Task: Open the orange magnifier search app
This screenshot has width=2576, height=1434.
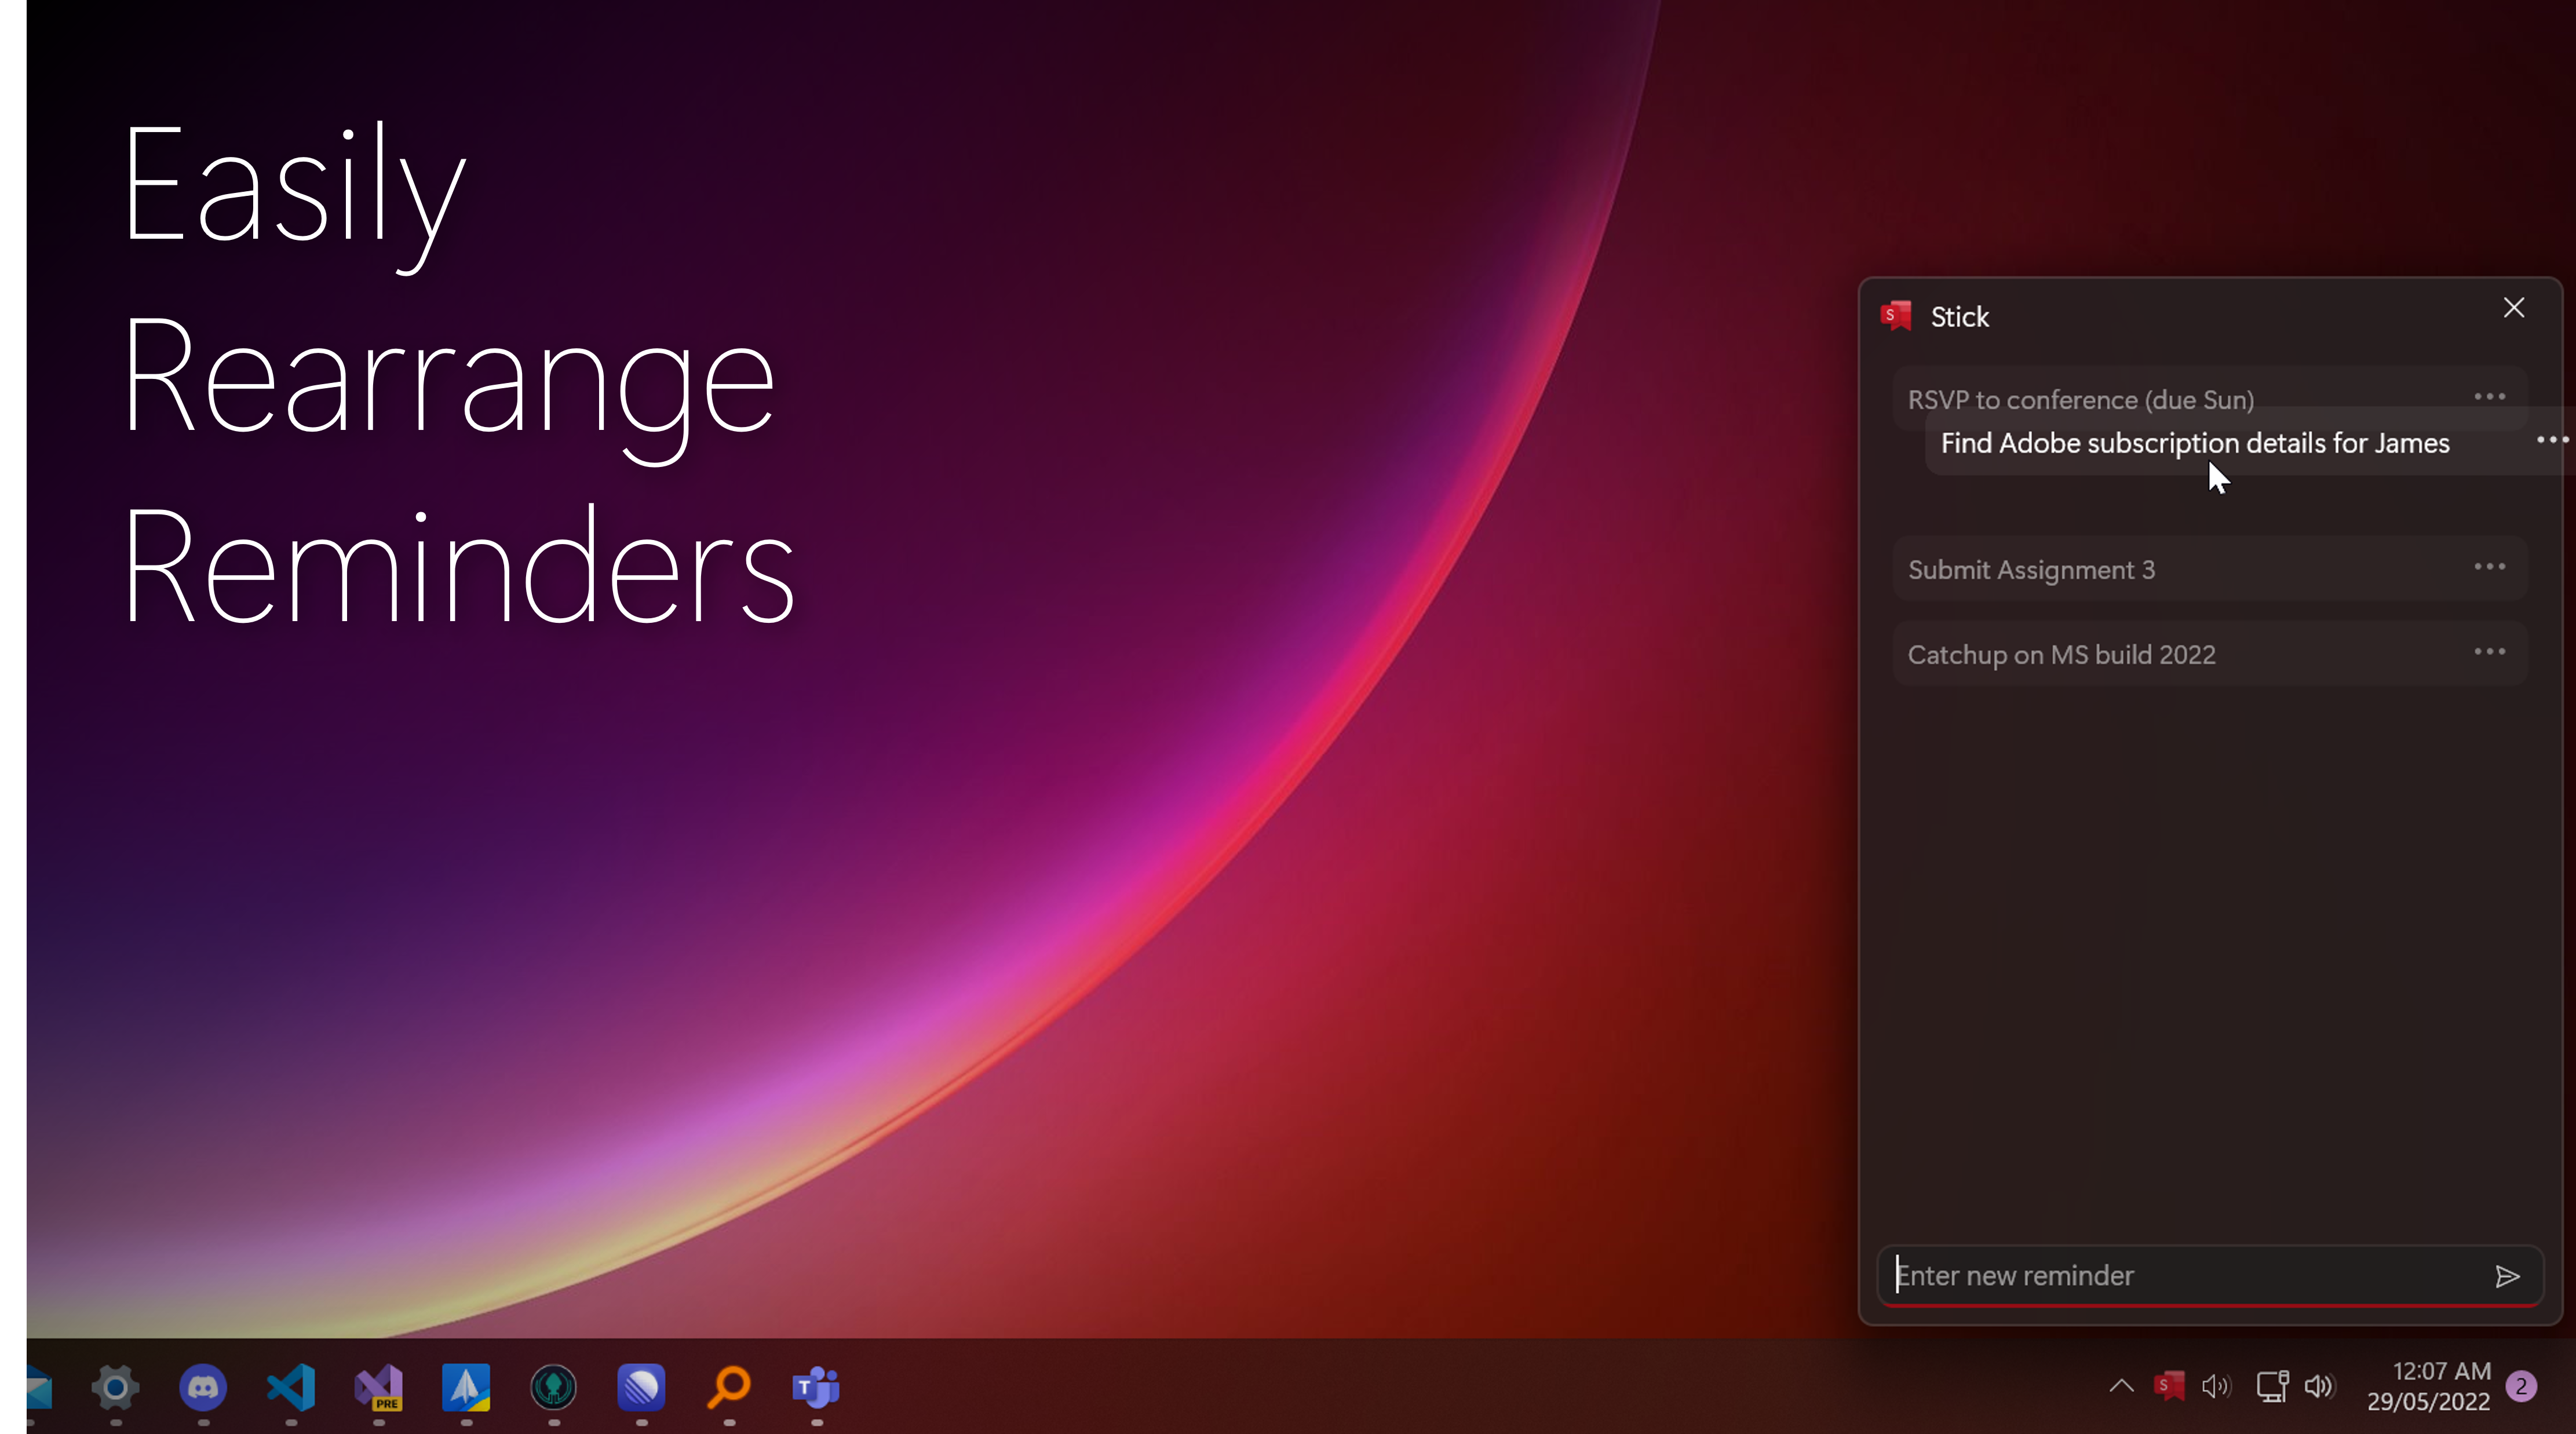Action: point(729,1387)
